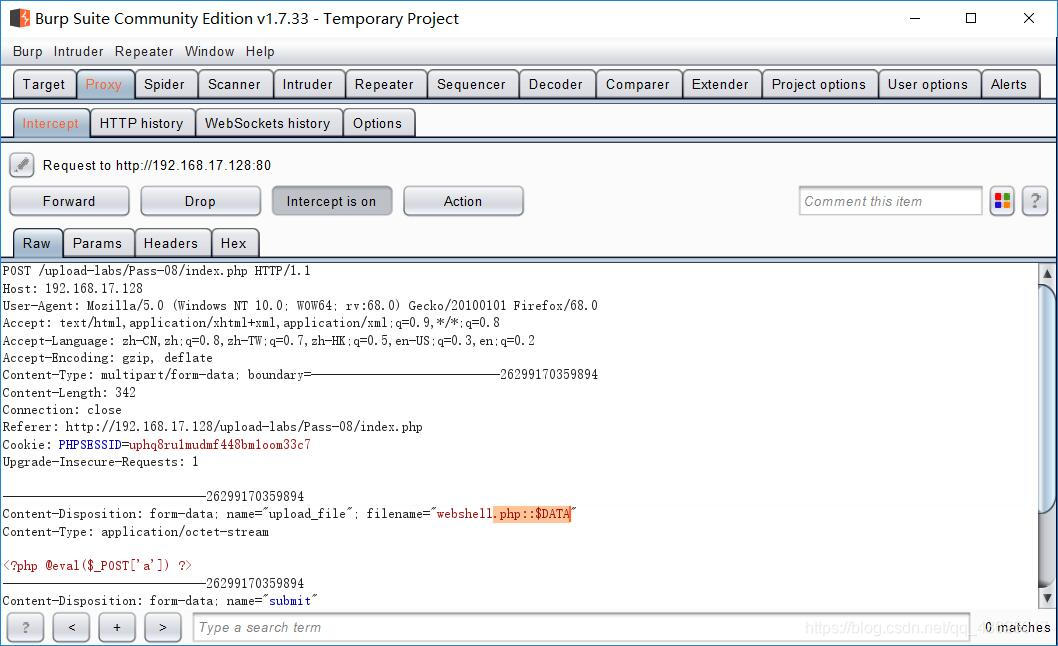Open the Action menu button
Viewport: 1058px width, 646px height.
point(463,201)
